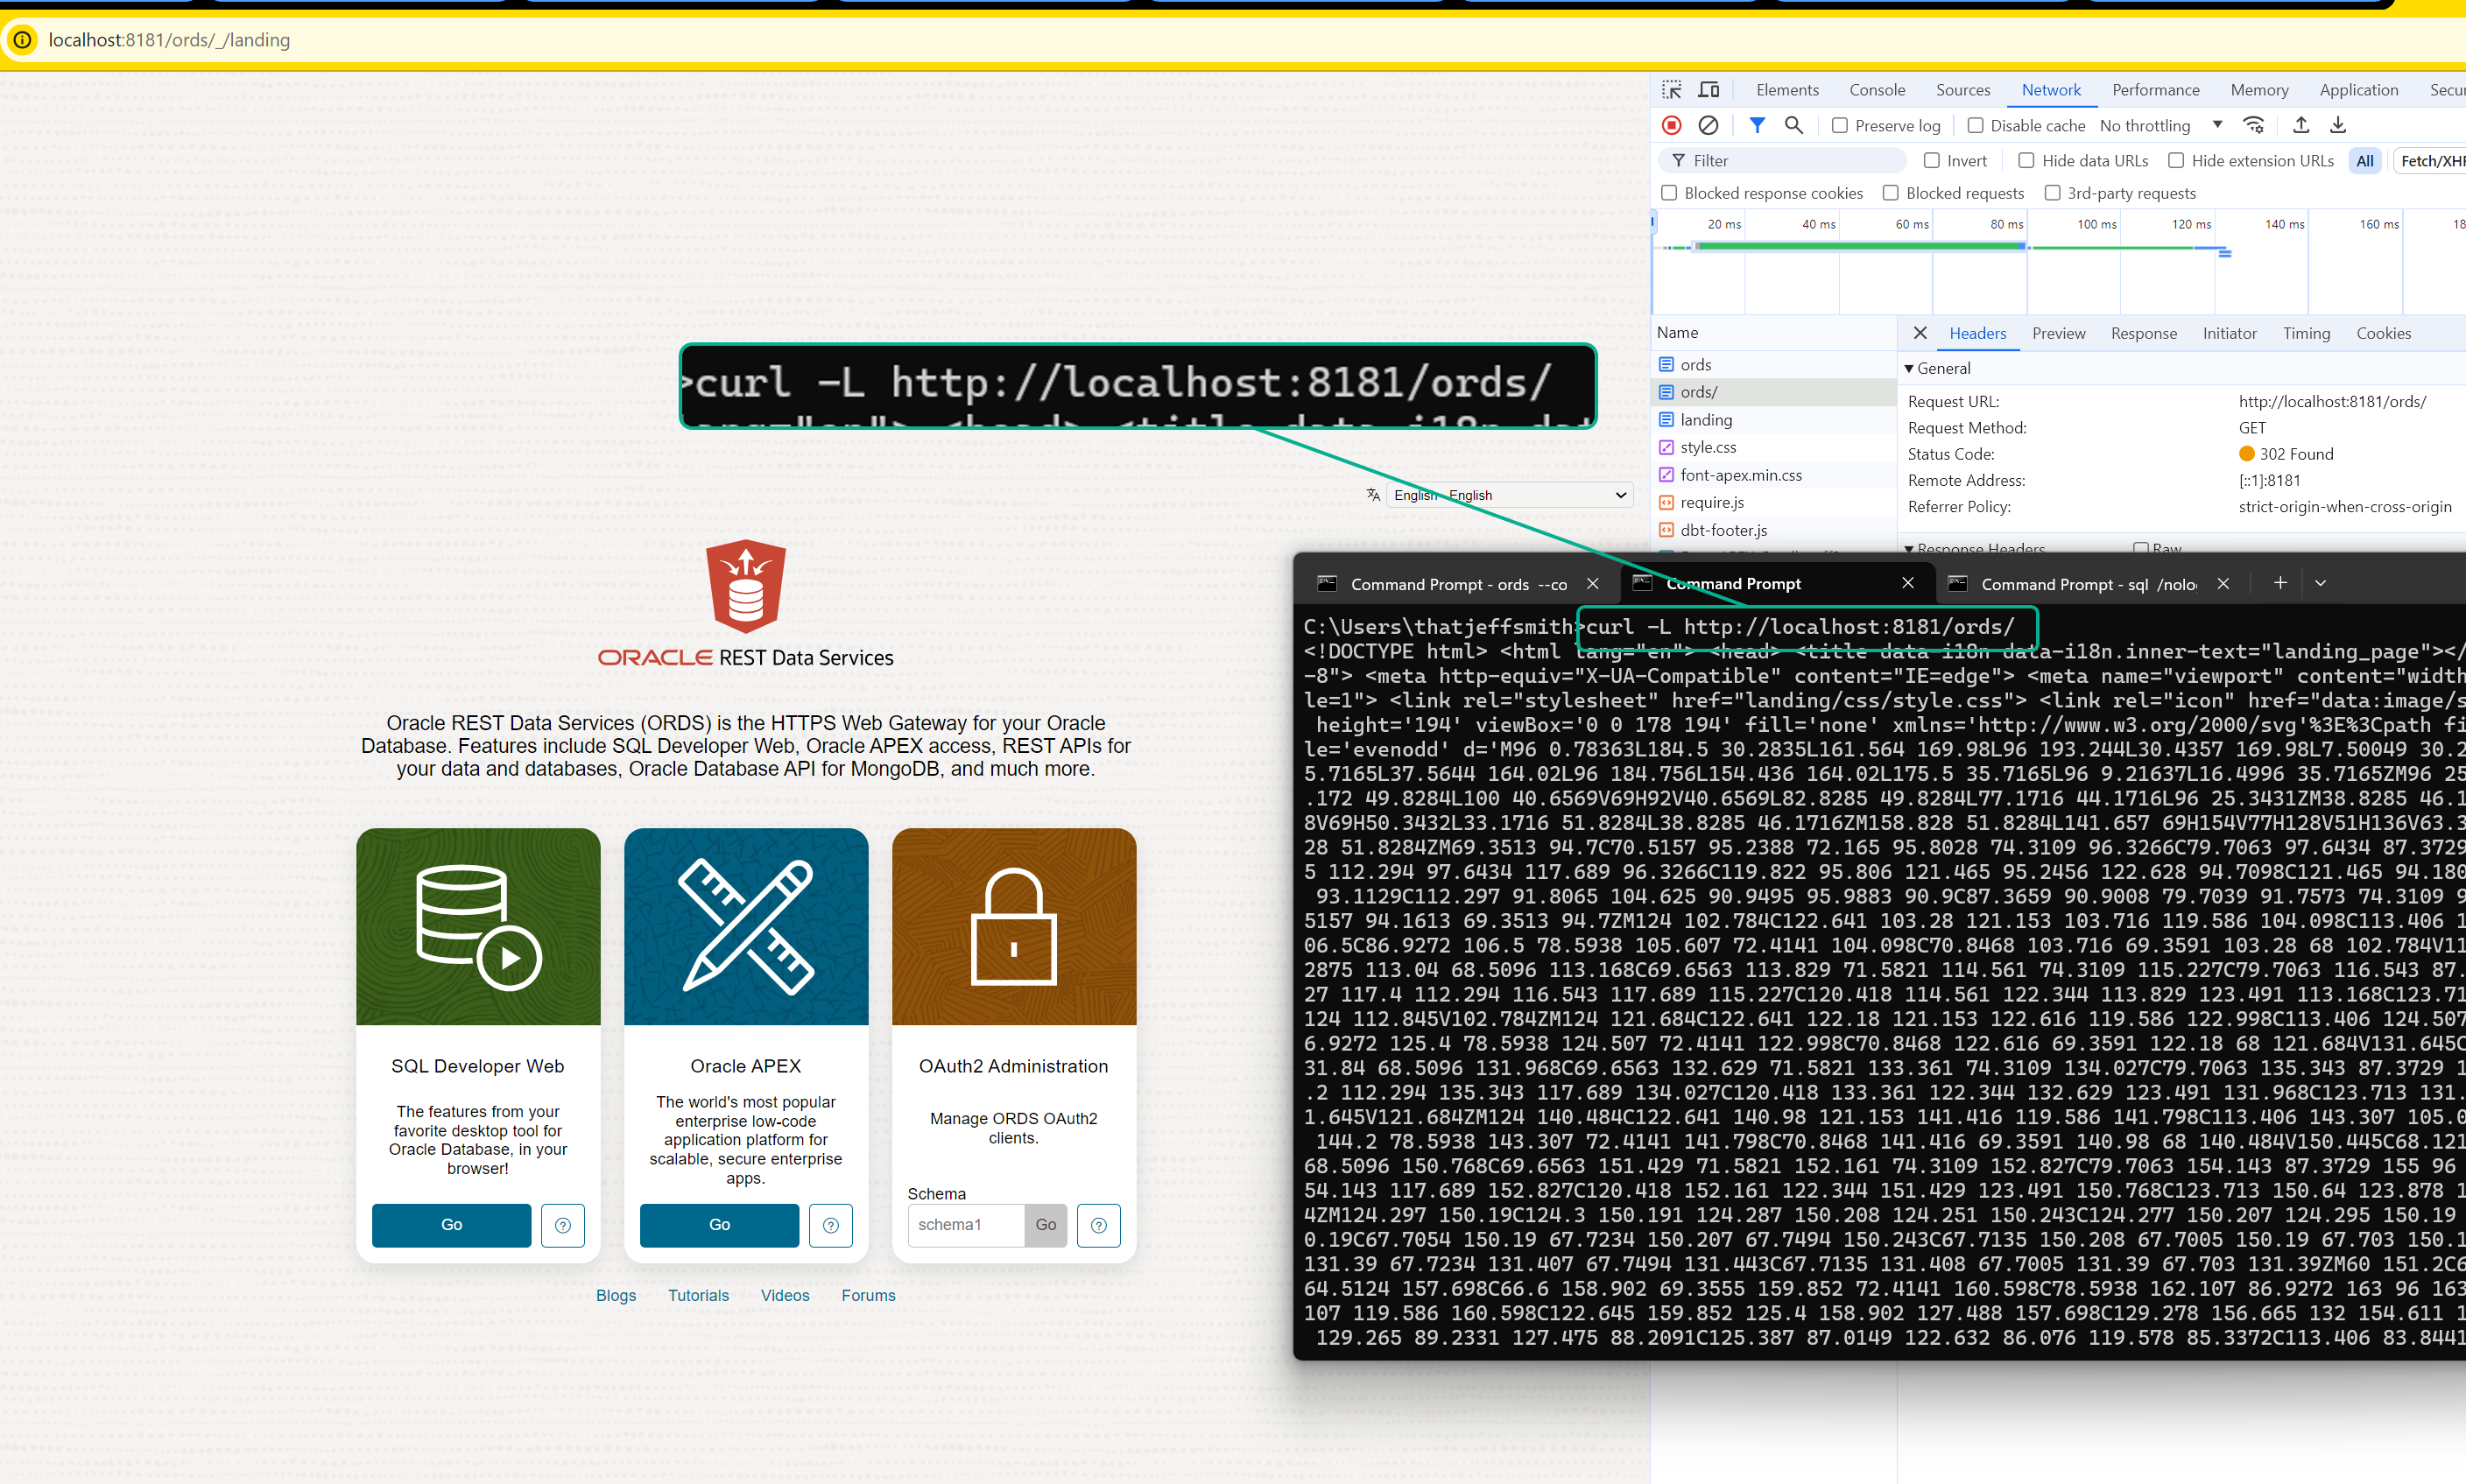Tick the Hide data URLs checkbox

(2026, 160)
